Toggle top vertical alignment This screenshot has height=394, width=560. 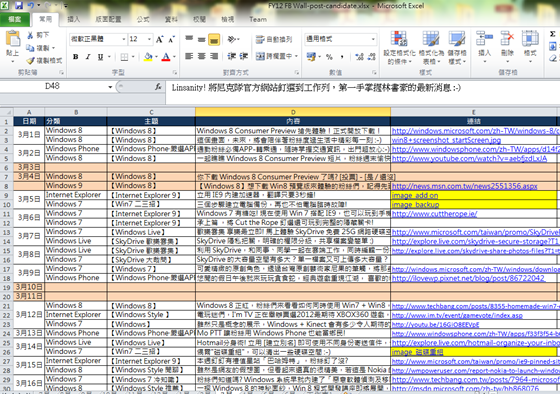coord(189,39)
